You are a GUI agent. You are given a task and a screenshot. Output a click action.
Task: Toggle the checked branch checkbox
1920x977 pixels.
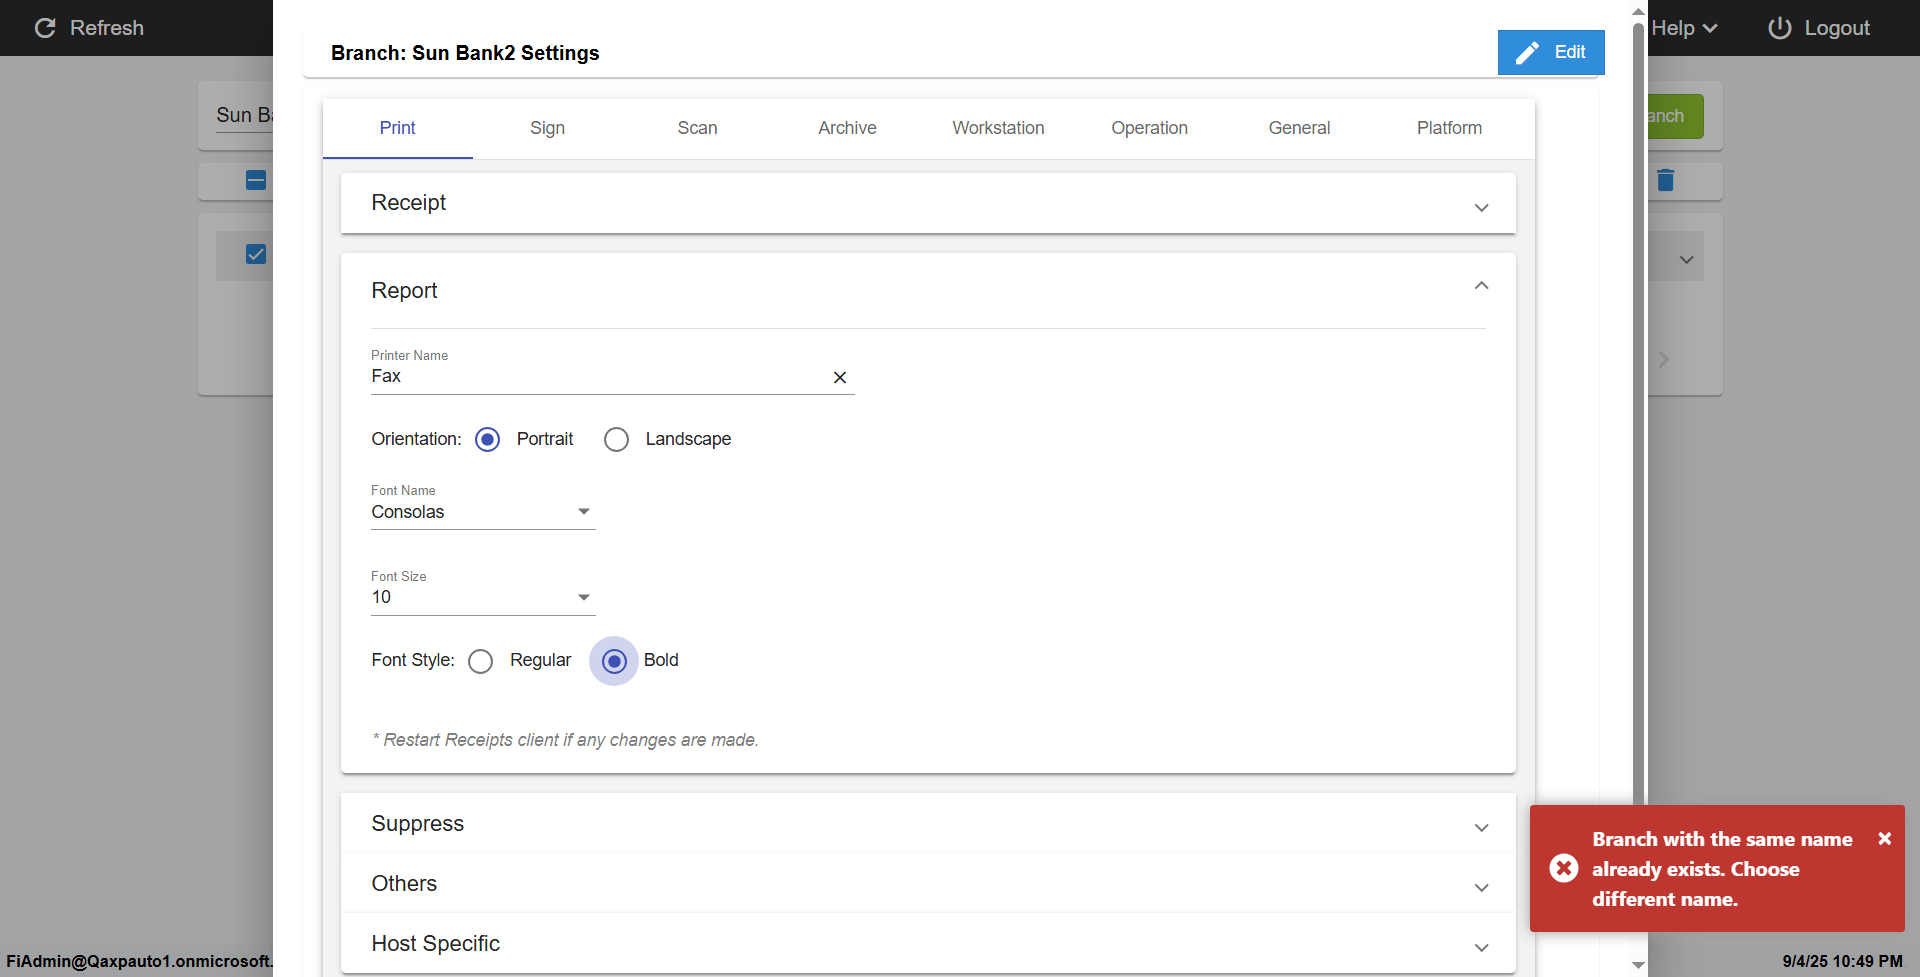(256, 254)
